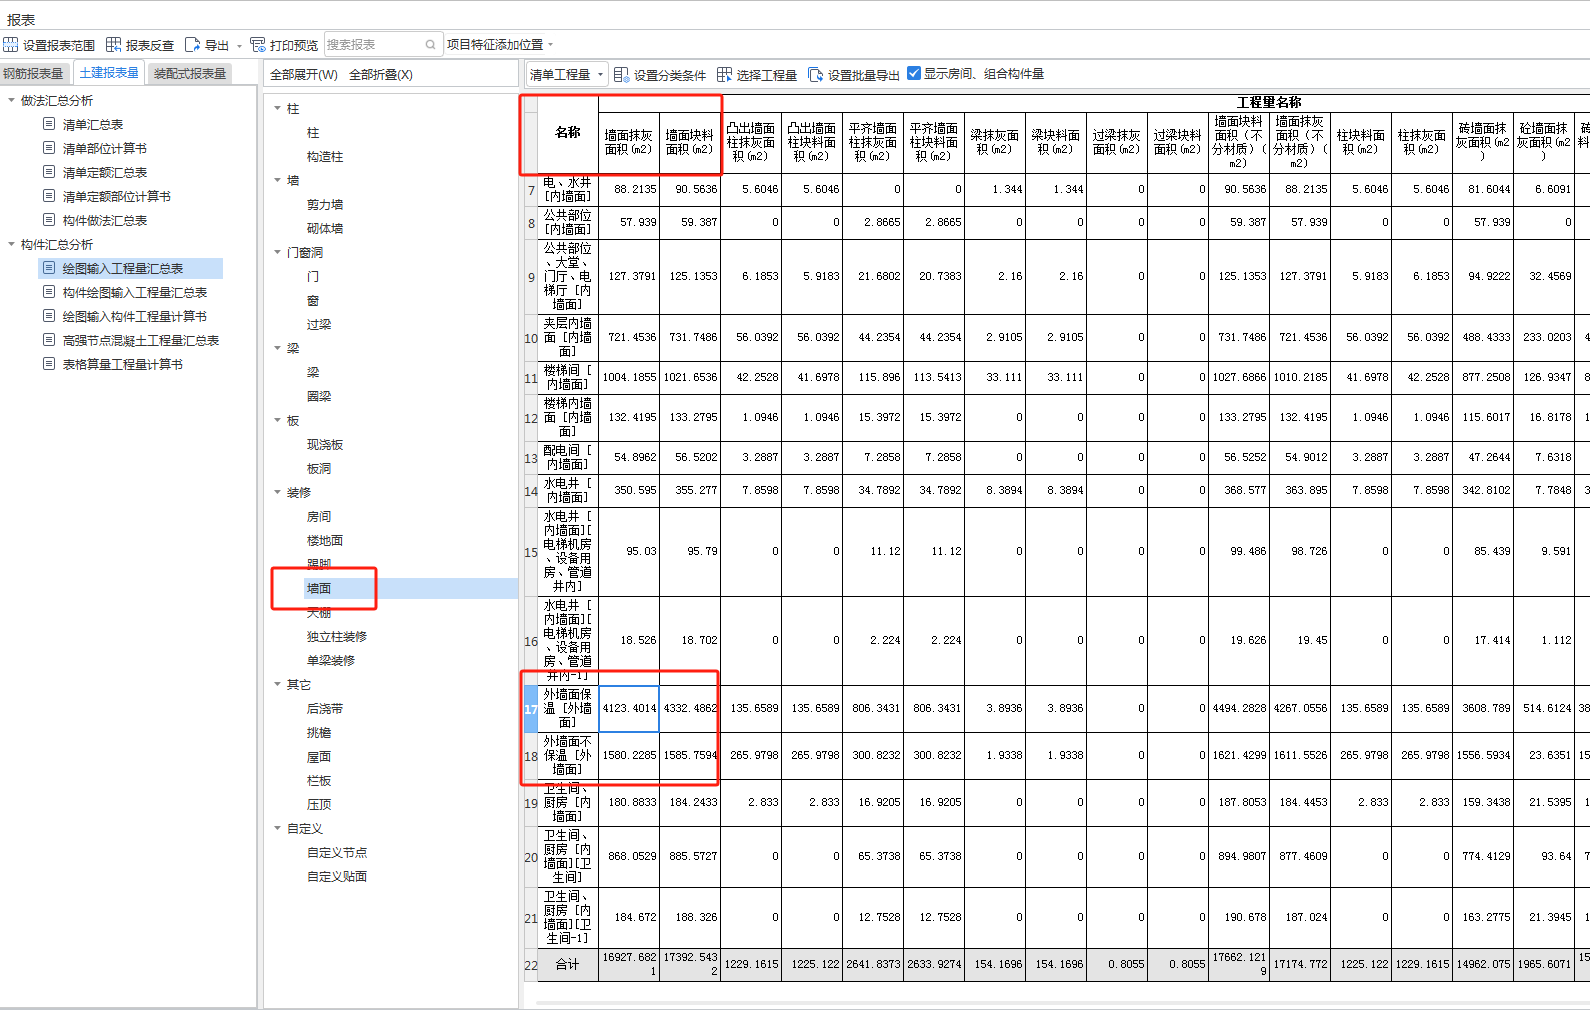Click the 清单汇总表 report icon
This screenshot has width=1590, height=1022.
(x=49, y=124)
